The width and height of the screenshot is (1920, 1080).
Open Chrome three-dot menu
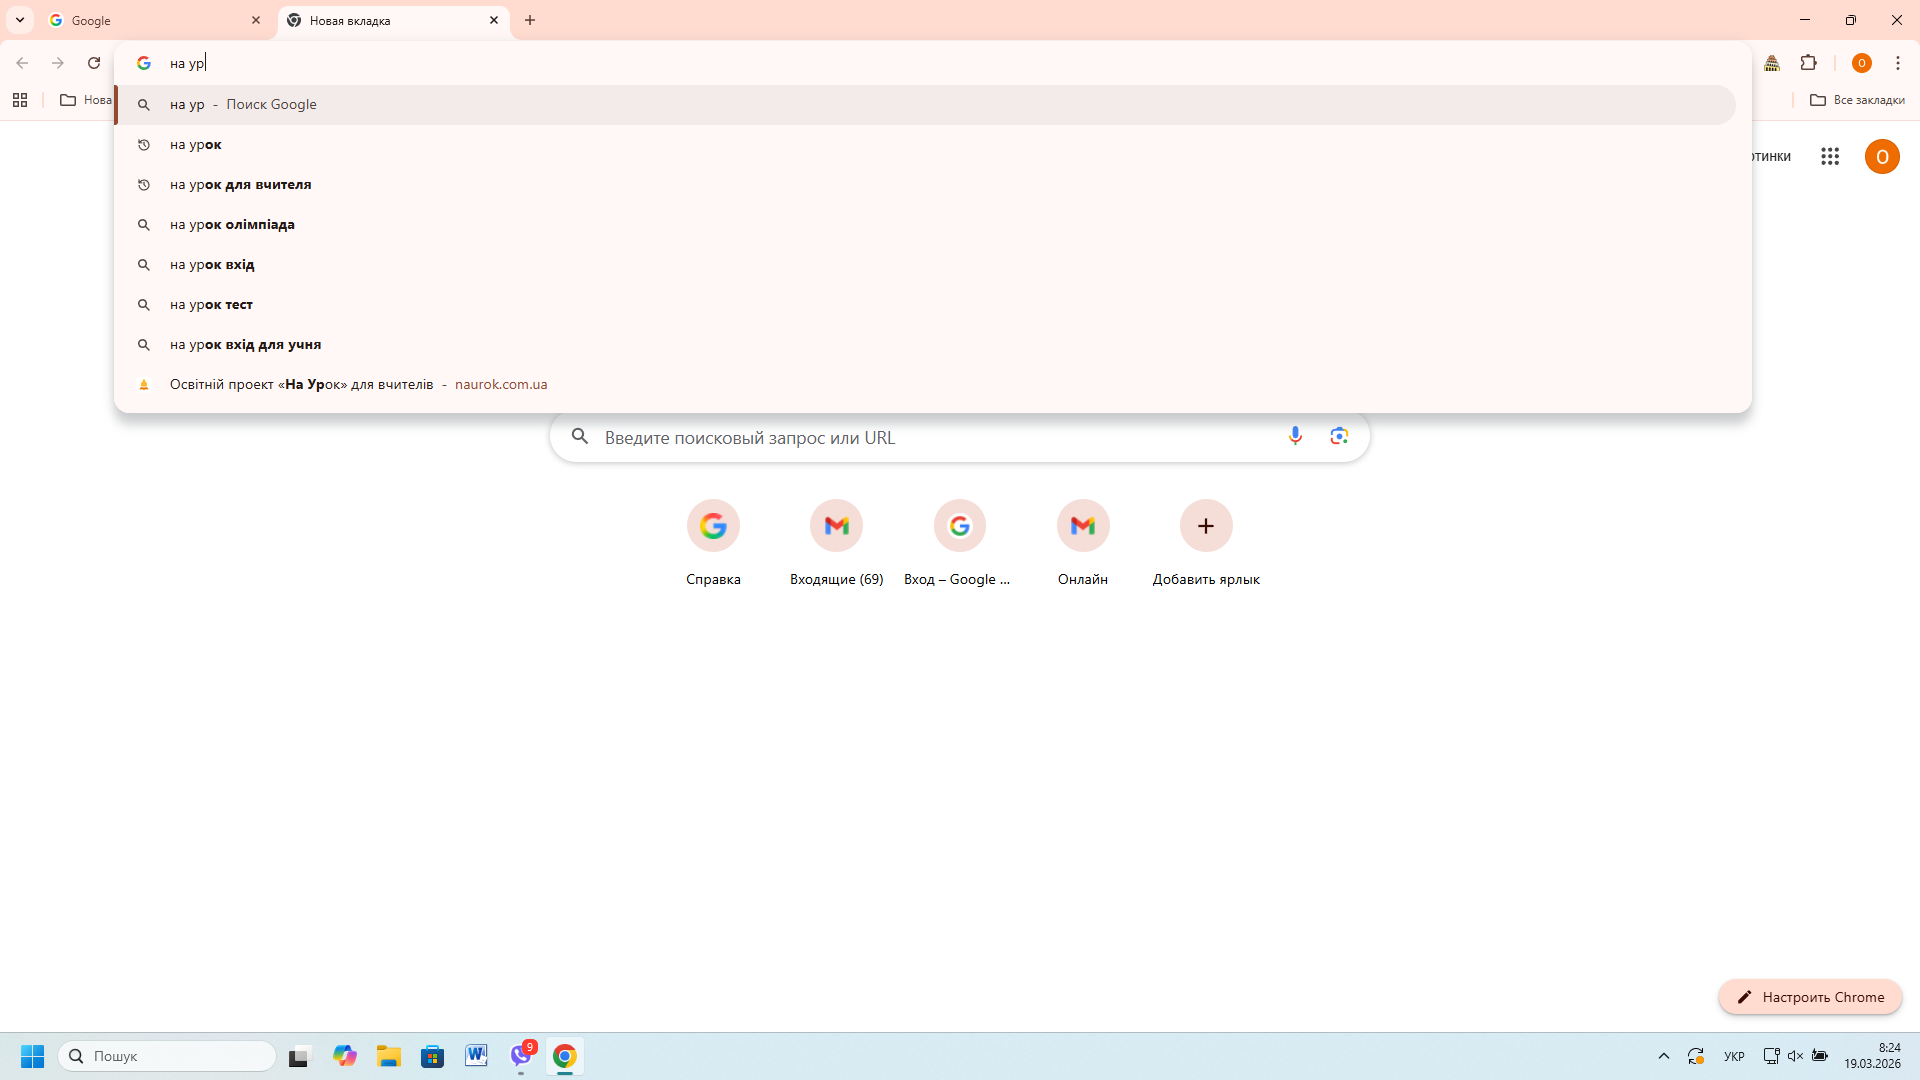(1897, 63)
